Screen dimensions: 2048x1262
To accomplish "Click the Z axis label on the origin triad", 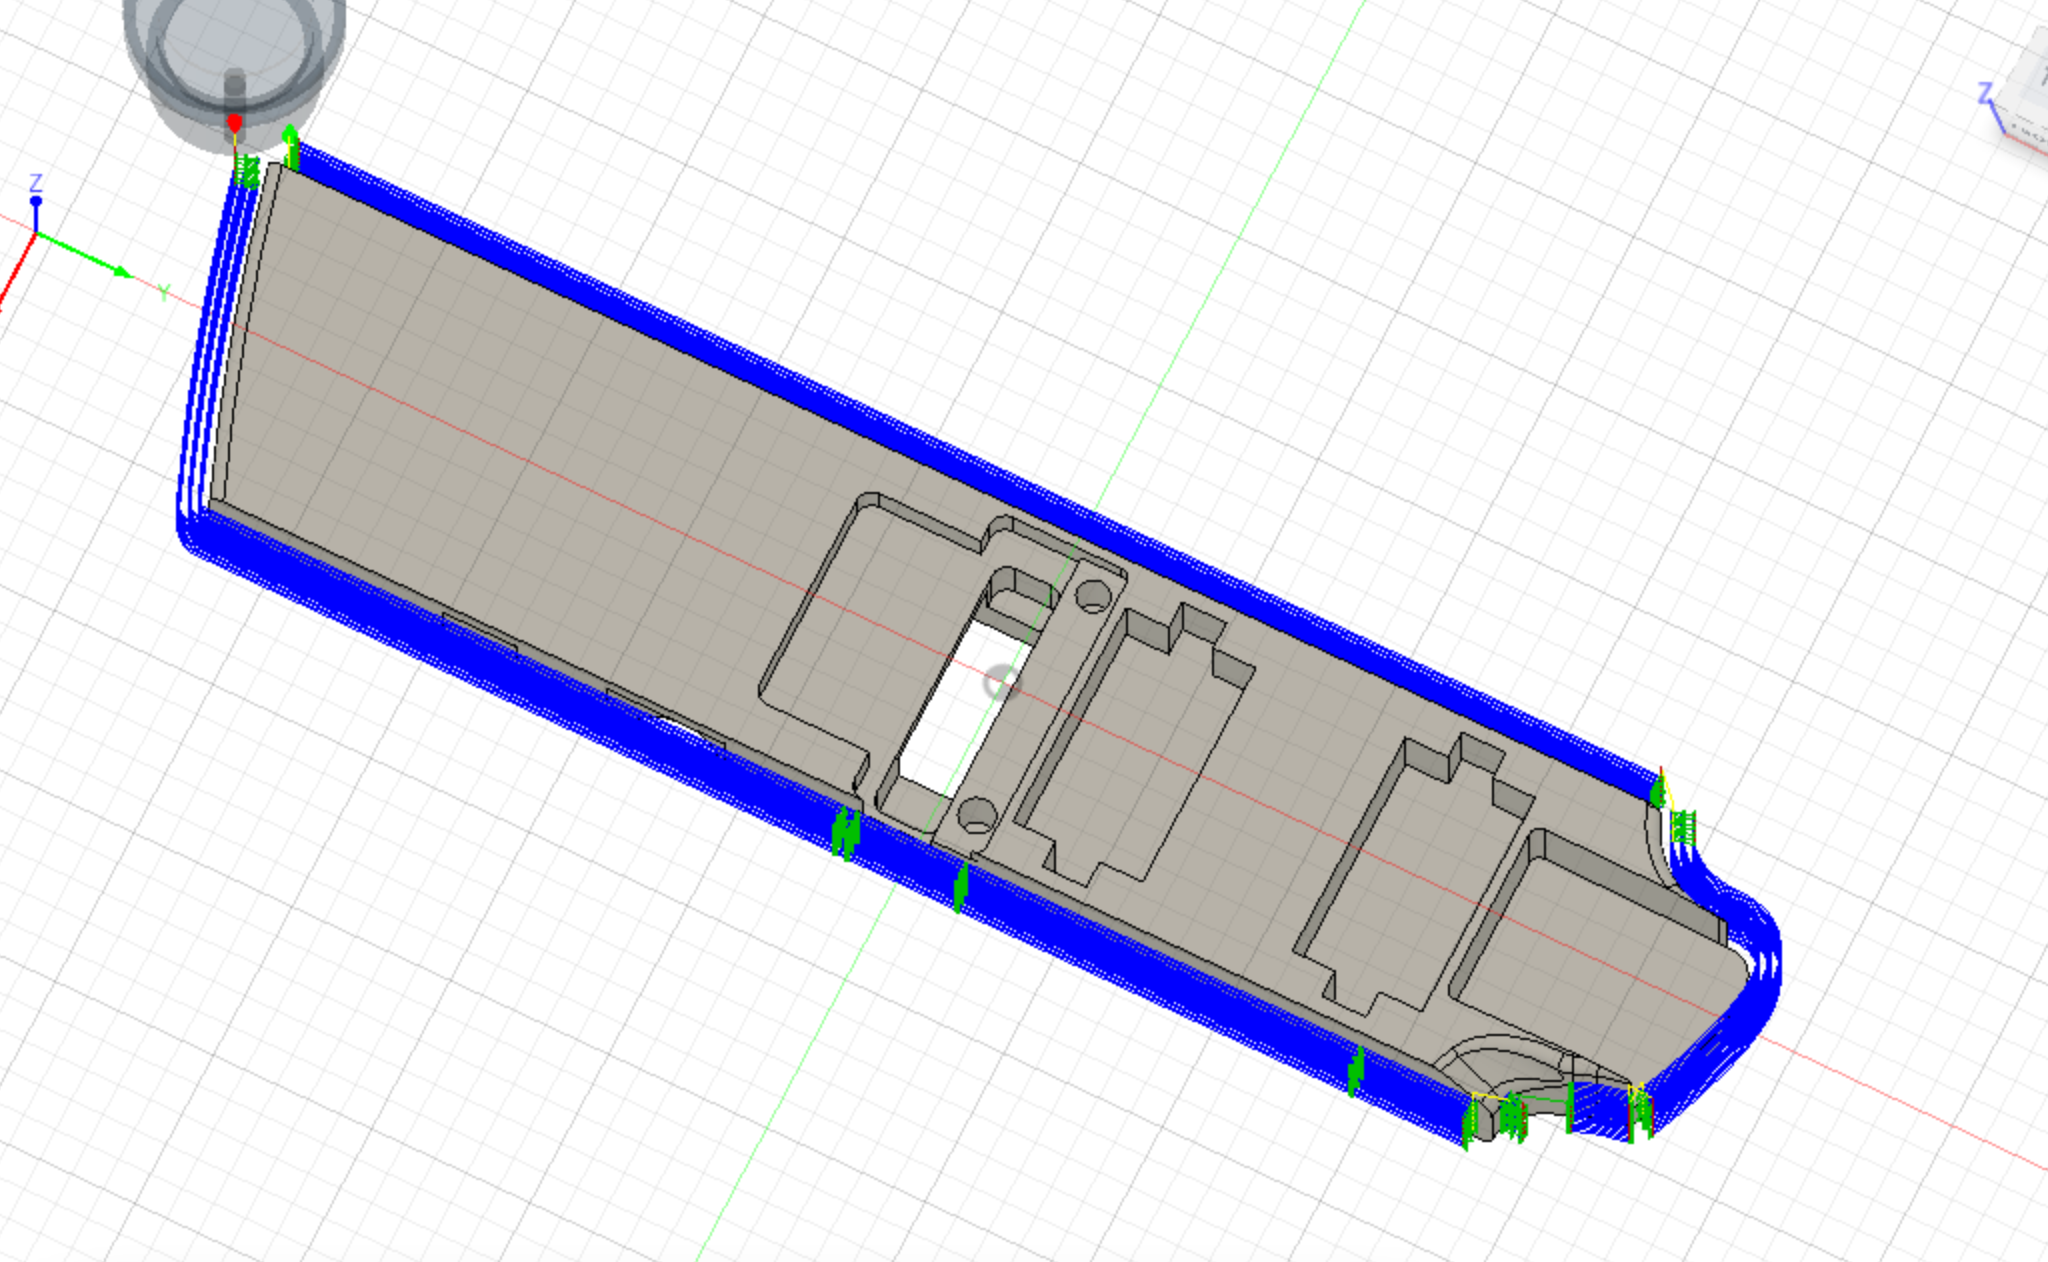I will pos(36,183).
